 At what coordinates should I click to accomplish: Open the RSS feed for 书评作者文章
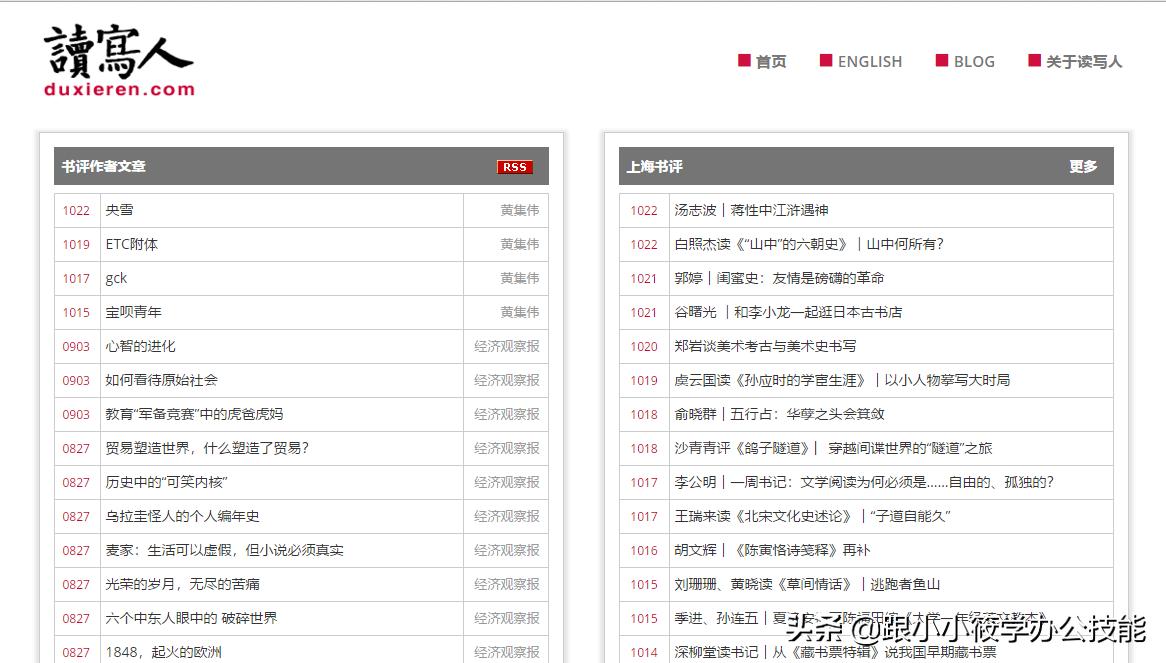click(x=514, y=167)
